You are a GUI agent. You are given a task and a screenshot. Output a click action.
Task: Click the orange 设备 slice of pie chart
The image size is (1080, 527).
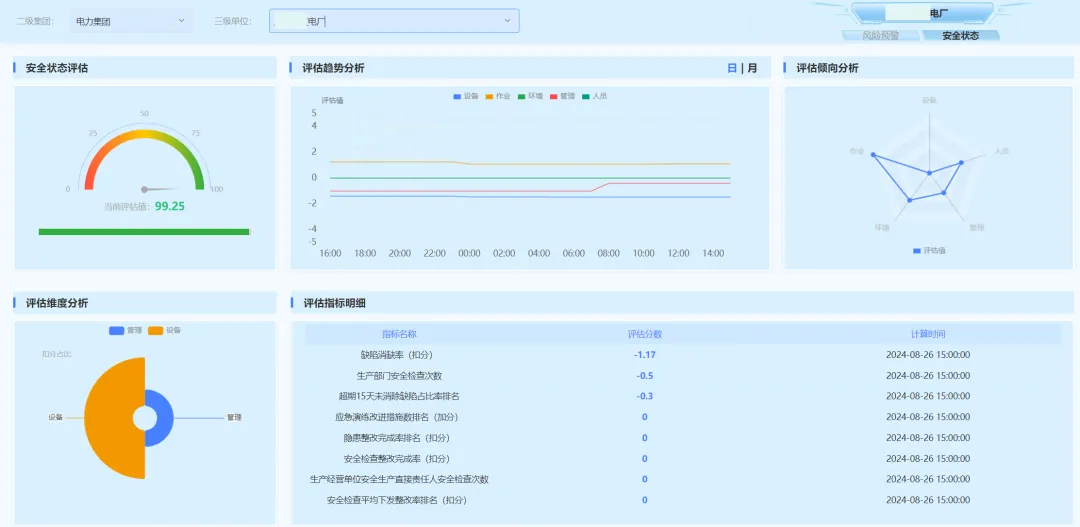pyautogui.click(x=110, y=418)
